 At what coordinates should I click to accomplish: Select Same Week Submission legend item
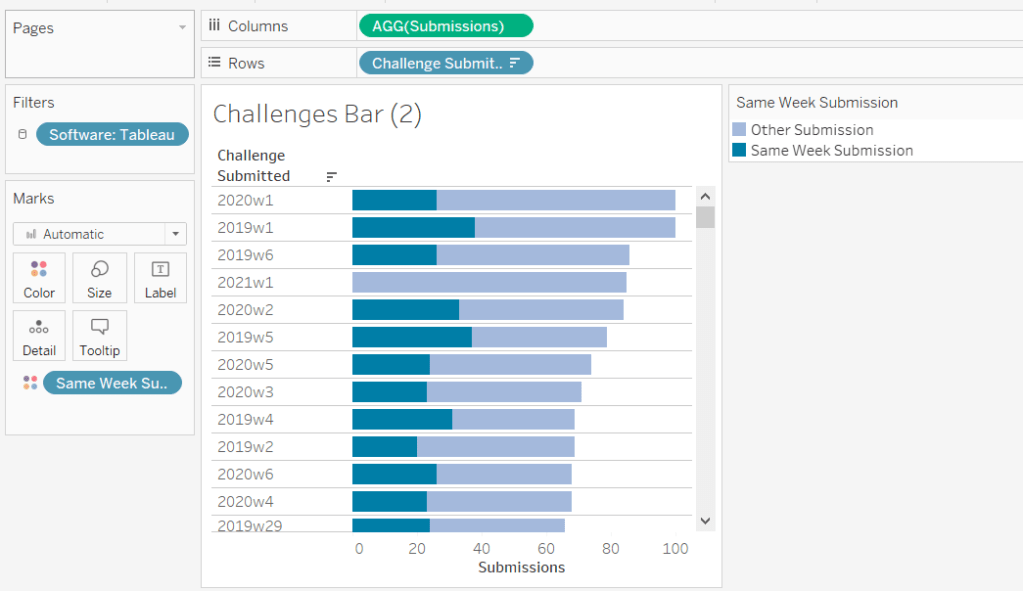[831, 151]
